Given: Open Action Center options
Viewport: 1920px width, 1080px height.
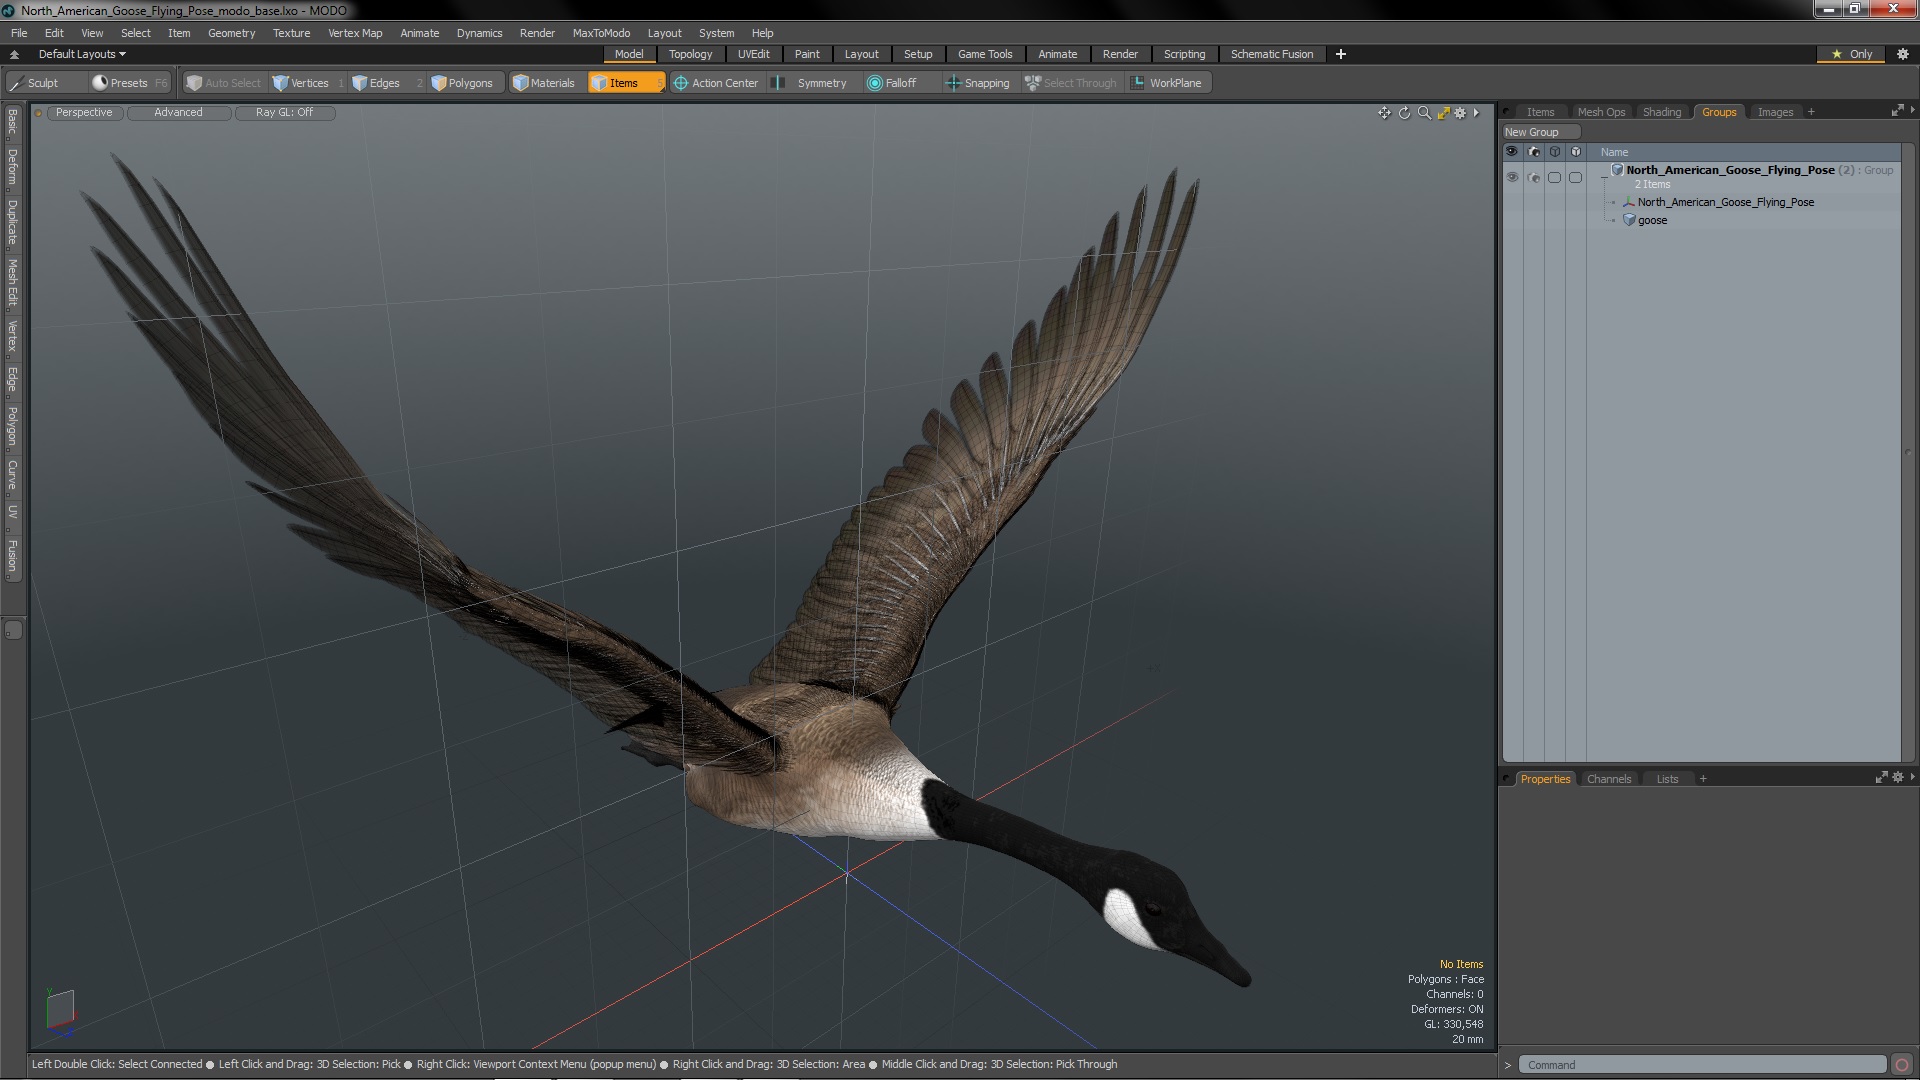Looking at the screenshot, I should pos(716,83).
